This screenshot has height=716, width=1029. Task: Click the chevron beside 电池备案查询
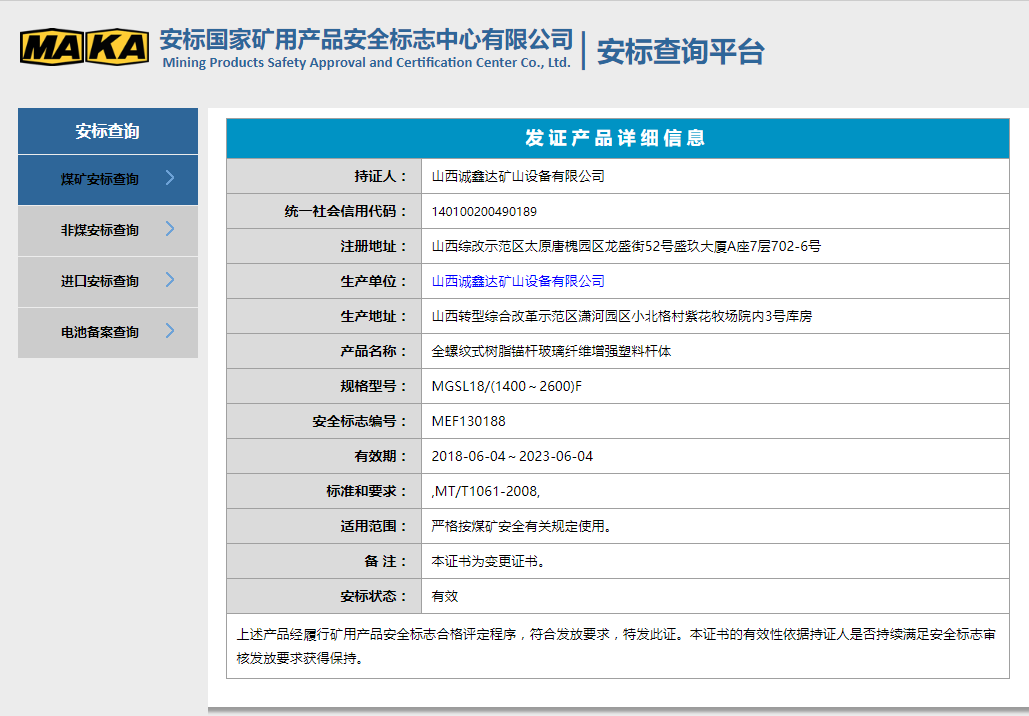(x=170, y=331)
